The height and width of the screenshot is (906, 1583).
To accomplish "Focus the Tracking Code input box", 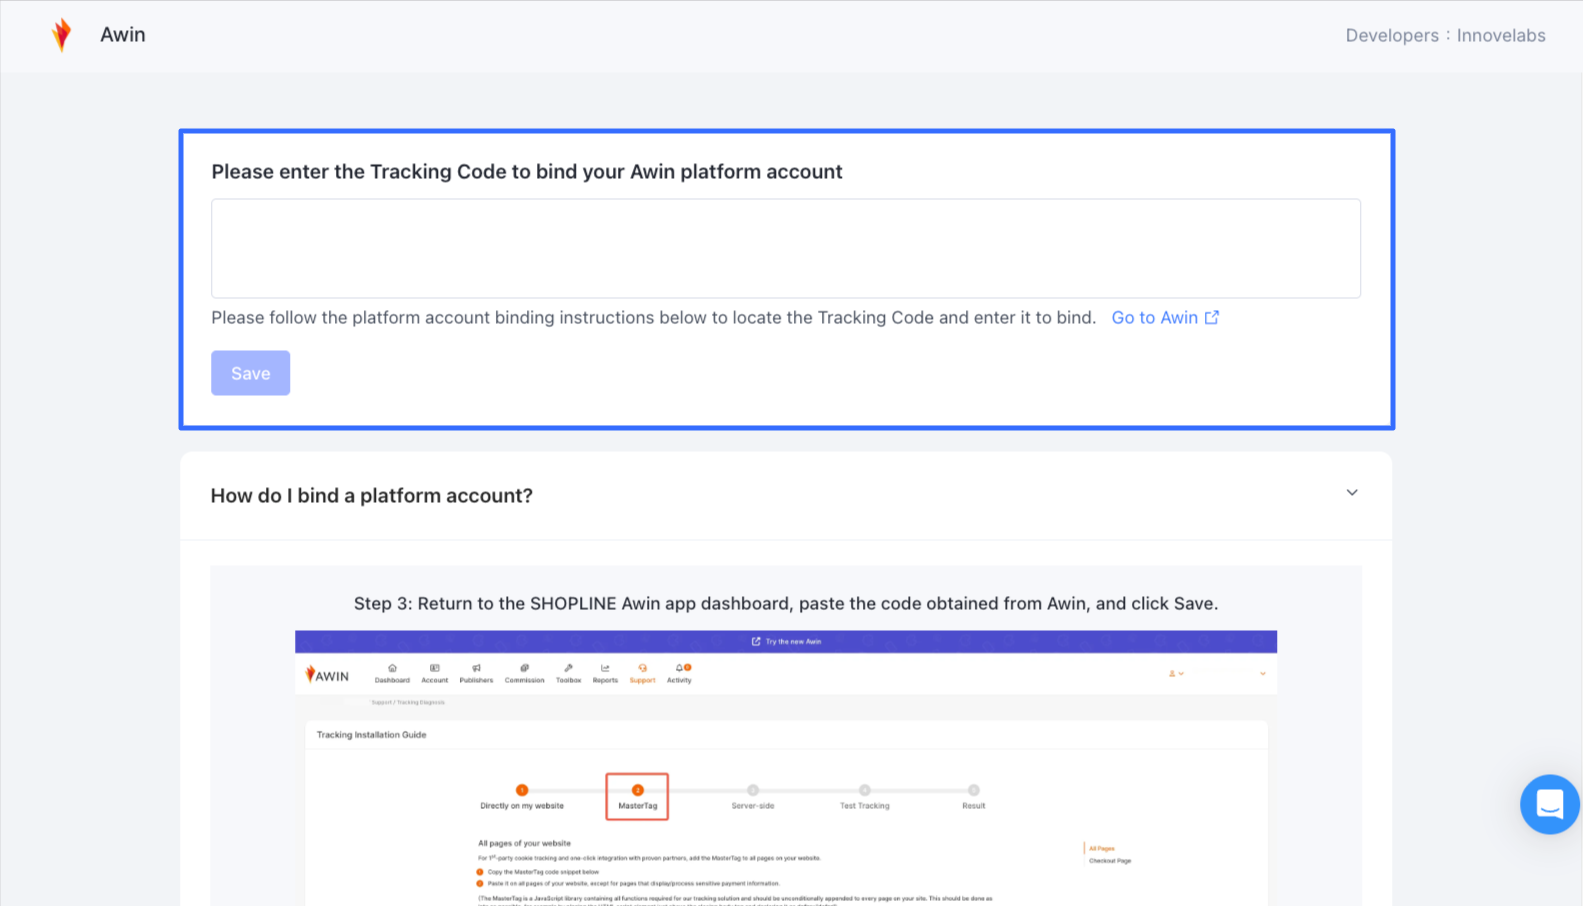I will click(x=785, y=248).
